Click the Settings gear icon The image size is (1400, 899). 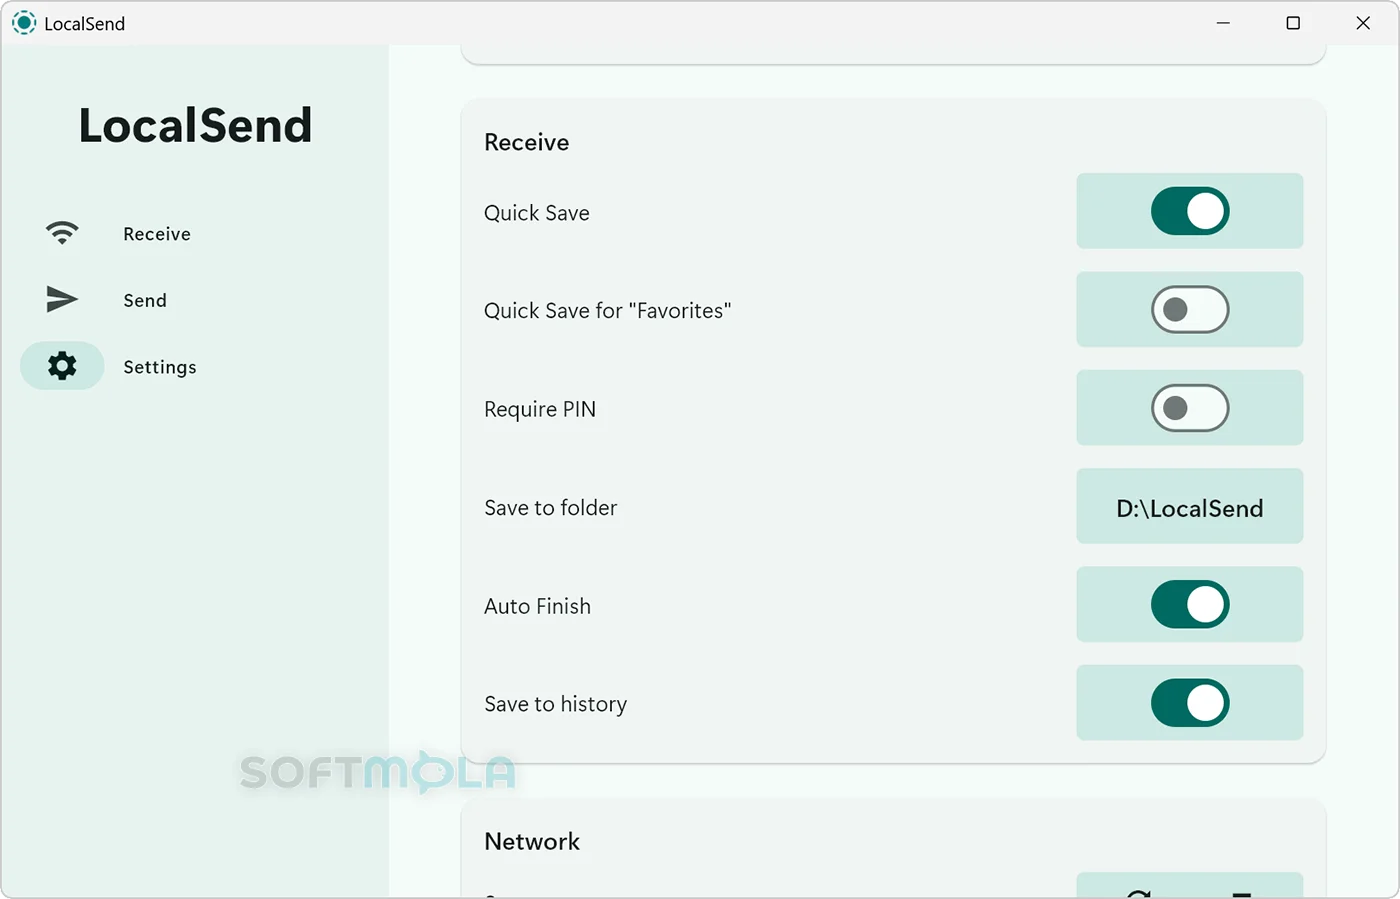(62, 366)
